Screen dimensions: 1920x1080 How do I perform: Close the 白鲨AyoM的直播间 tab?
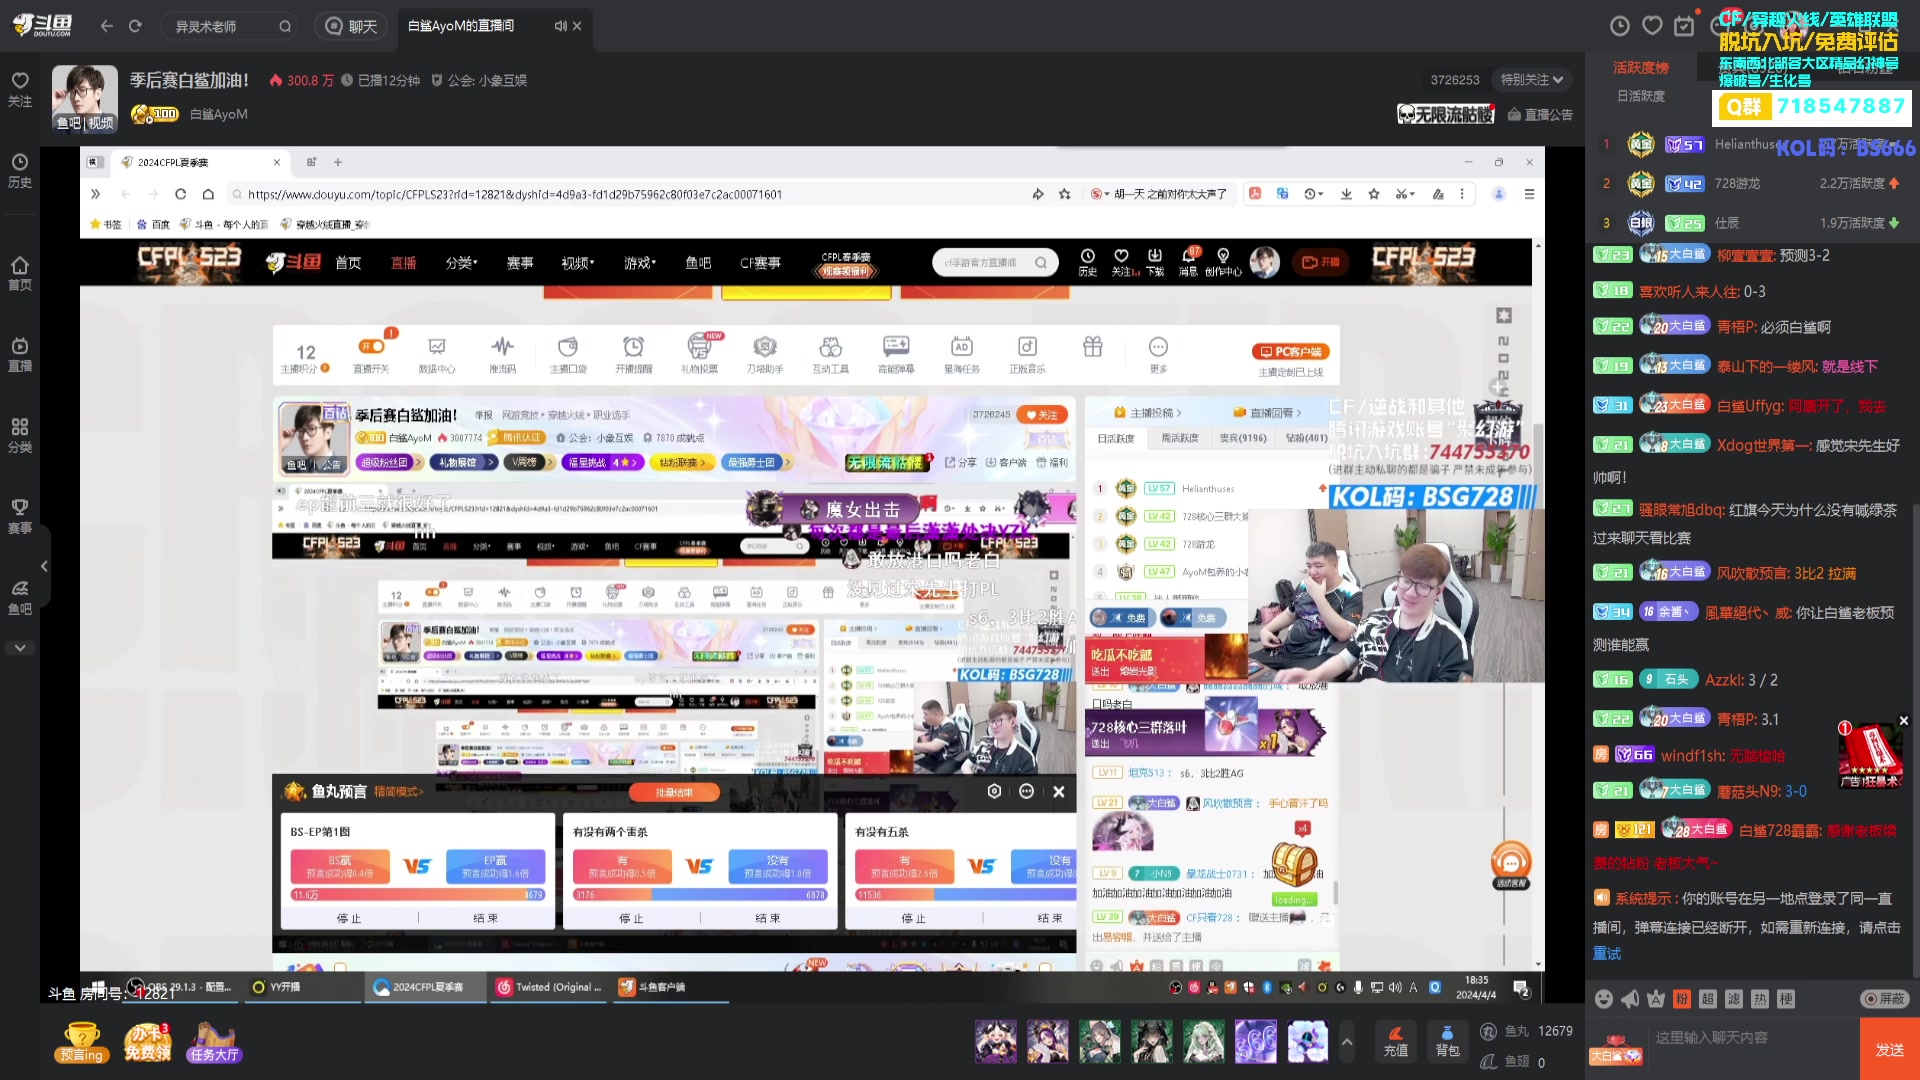tap(577, 26)
